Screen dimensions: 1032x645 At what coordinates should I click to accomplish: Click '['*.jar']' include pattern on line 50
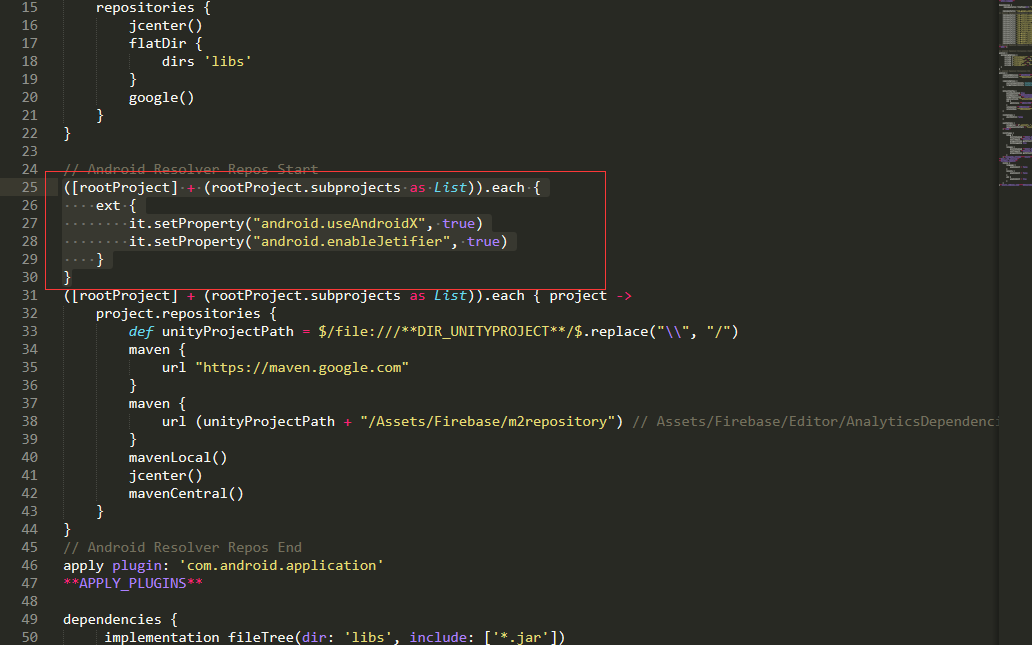tap(521, 637)
